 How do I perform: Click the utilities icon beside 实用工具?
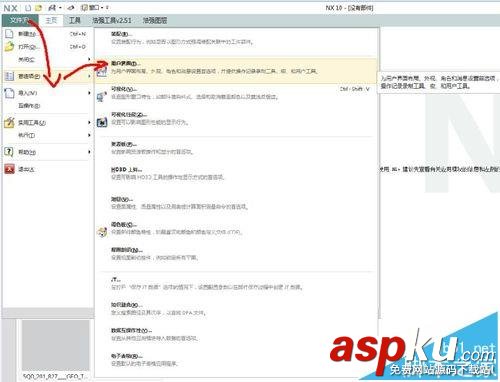pos(9,123)
